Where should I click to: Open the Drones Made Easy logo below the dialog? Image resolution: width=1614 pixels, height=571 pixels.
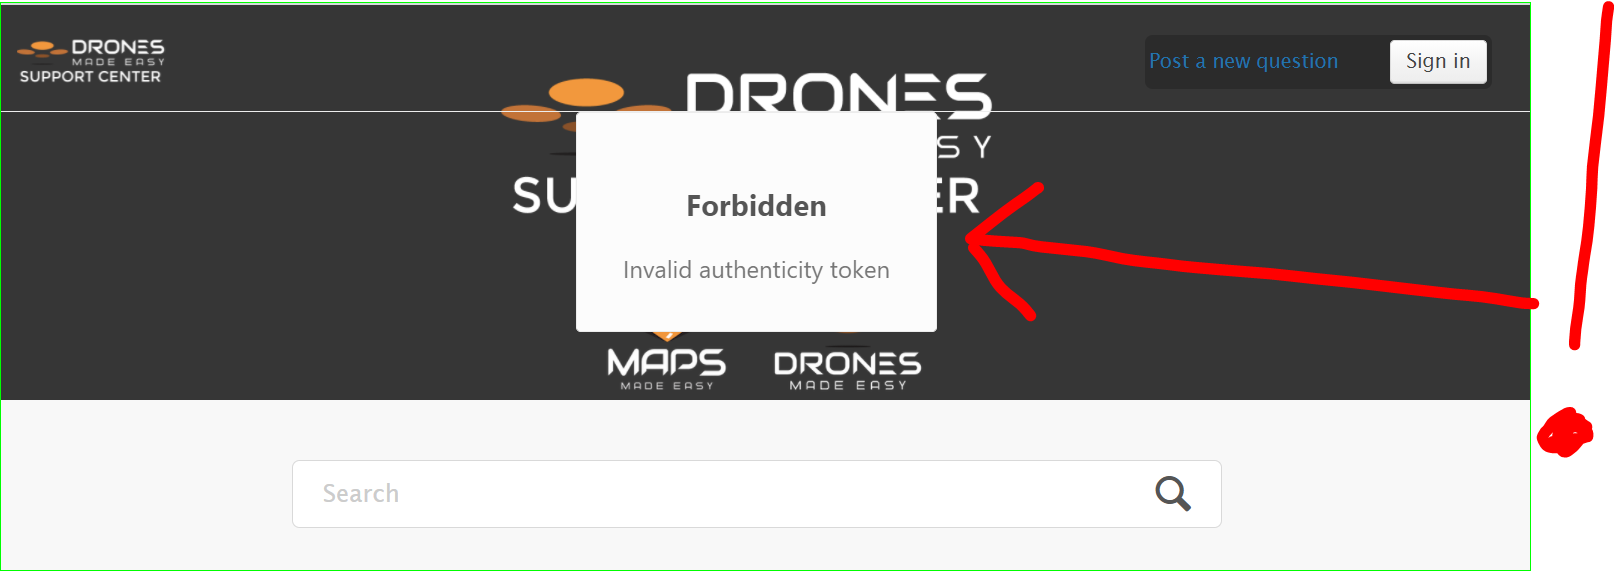click(847, 366)
